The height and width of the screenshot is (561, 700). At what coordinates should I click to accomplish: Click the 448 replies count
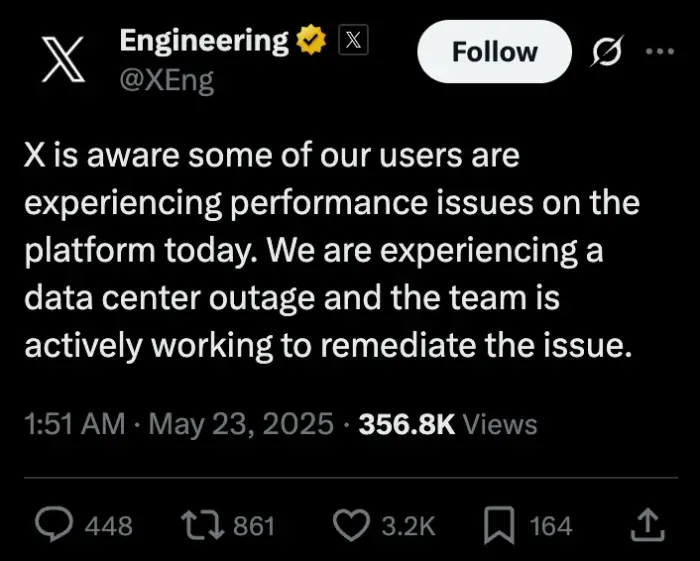[x=108, y=526]
